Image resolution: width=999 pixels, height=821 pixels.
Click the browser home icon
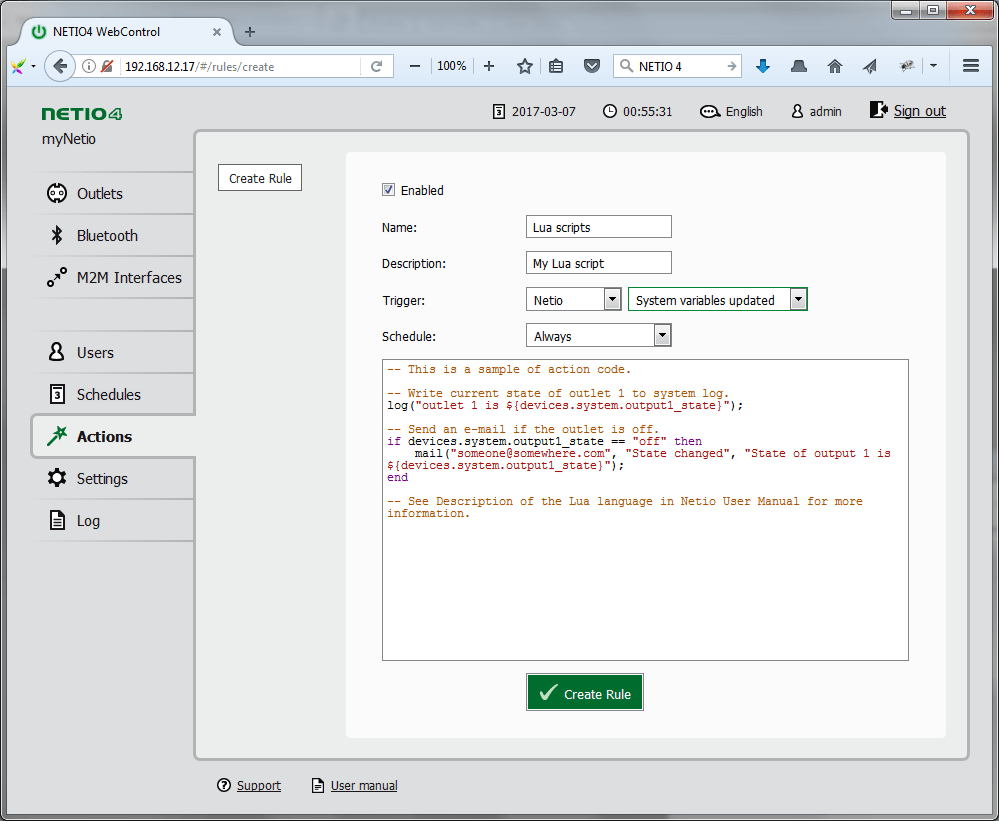[x=835, y=66]
